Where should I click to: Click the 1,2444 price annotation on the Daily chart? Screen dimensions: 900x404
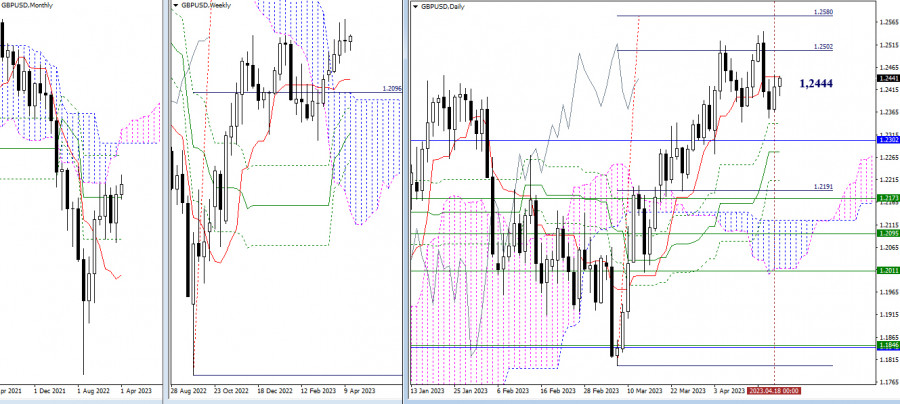point(816,84)
